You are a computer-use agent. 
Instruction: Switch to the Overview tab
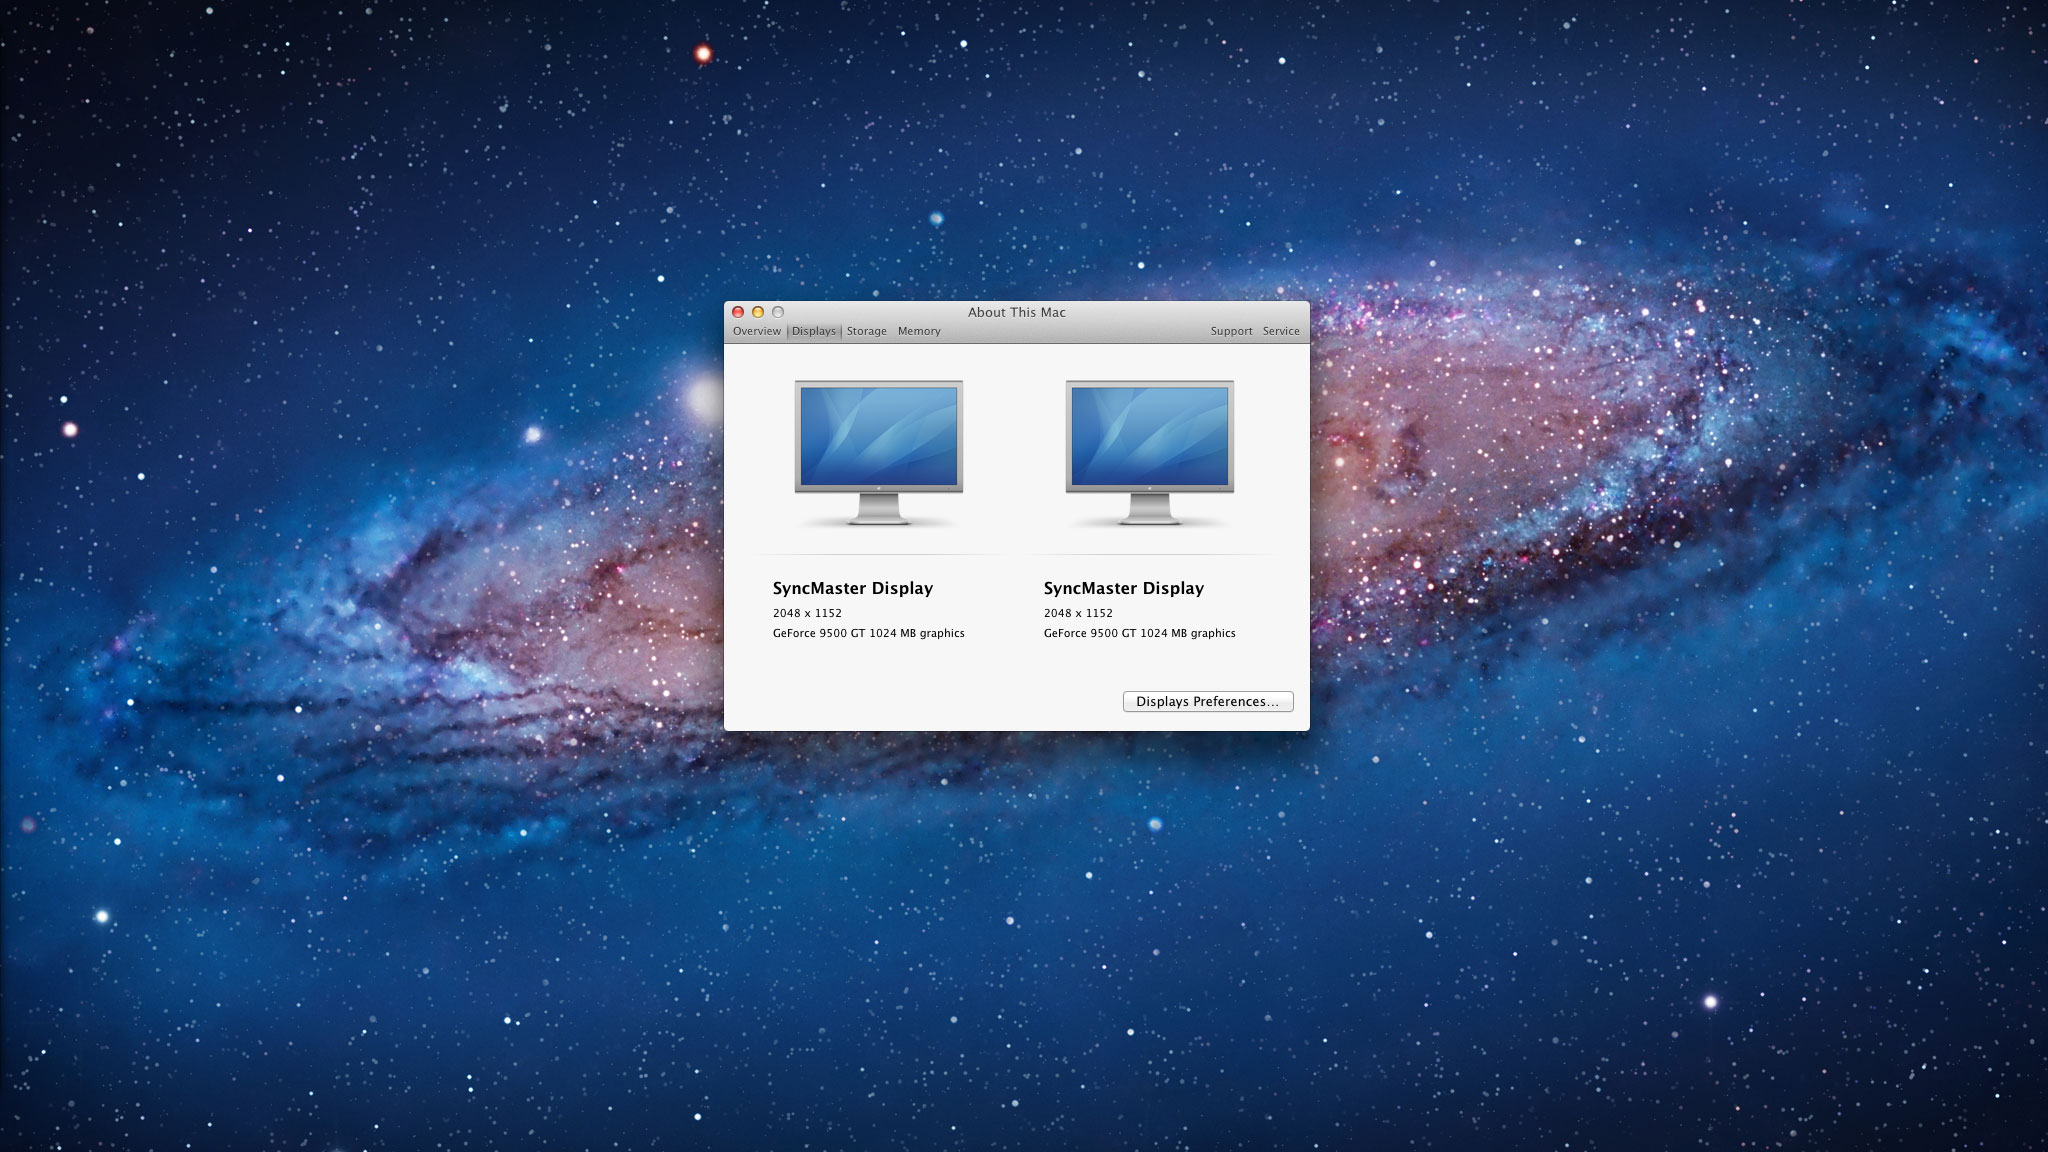click(x=756, y=331)
